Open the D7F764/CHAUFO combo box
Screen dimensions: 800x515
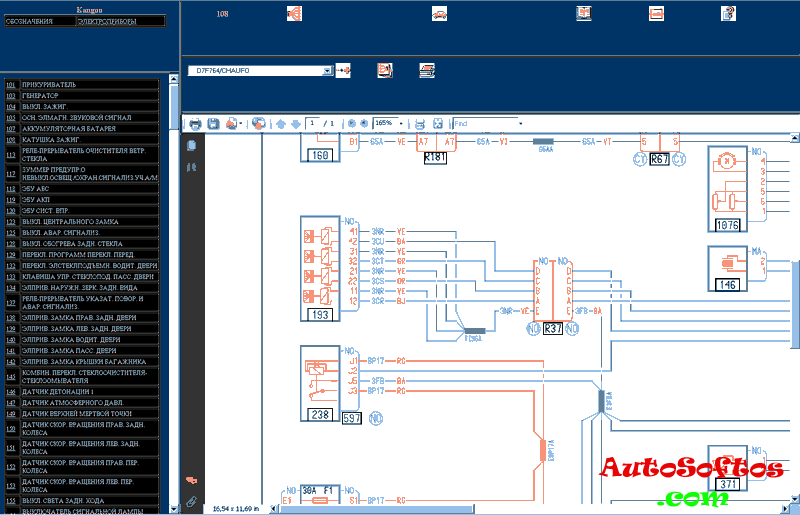click(x=260, y=70)
